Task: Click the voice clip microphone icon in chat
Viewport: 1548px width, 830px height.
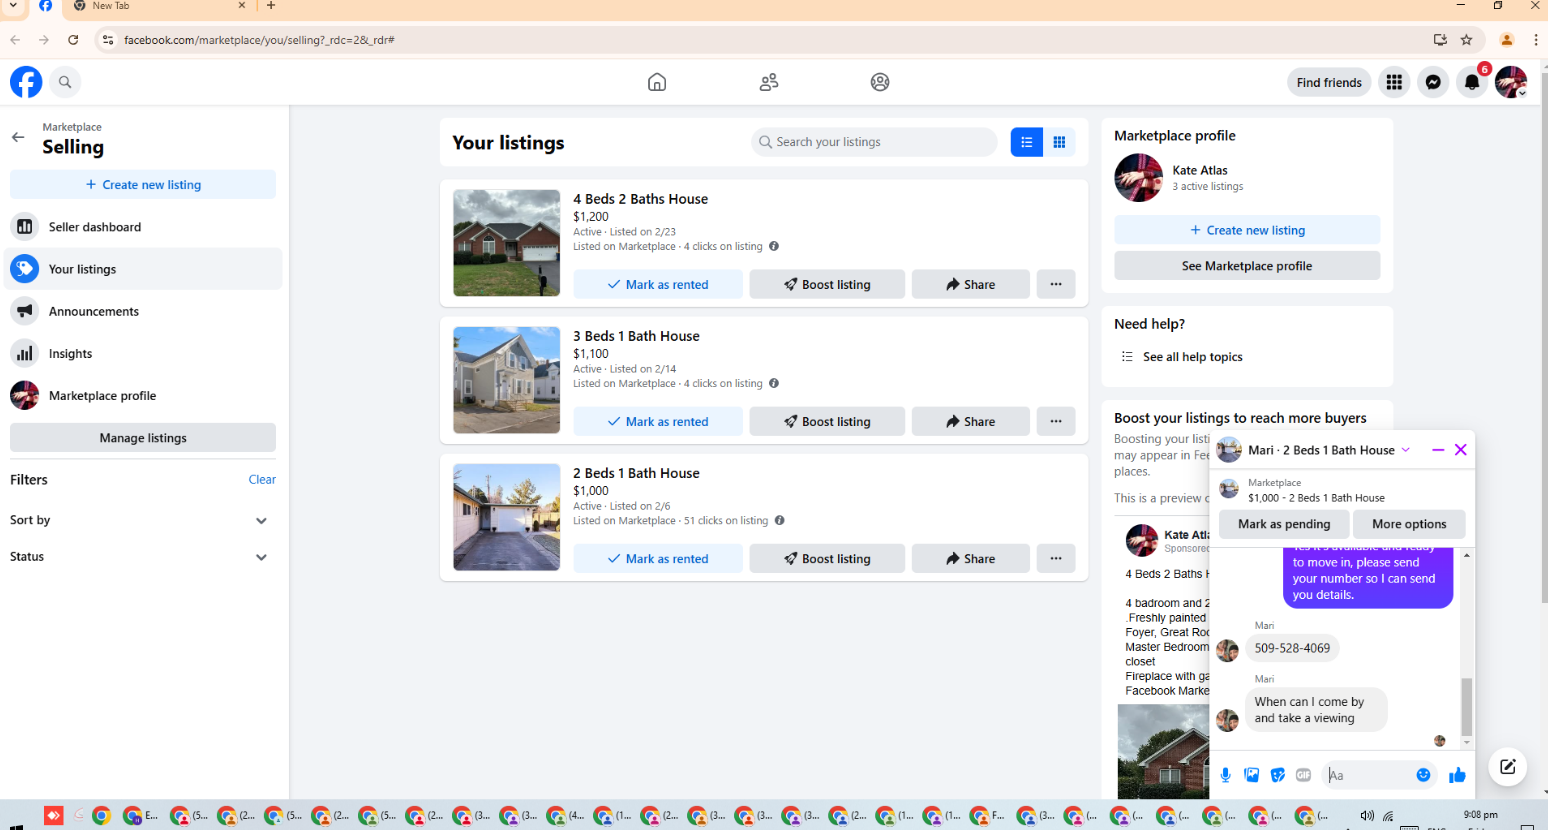Action: pos(1226,775)
